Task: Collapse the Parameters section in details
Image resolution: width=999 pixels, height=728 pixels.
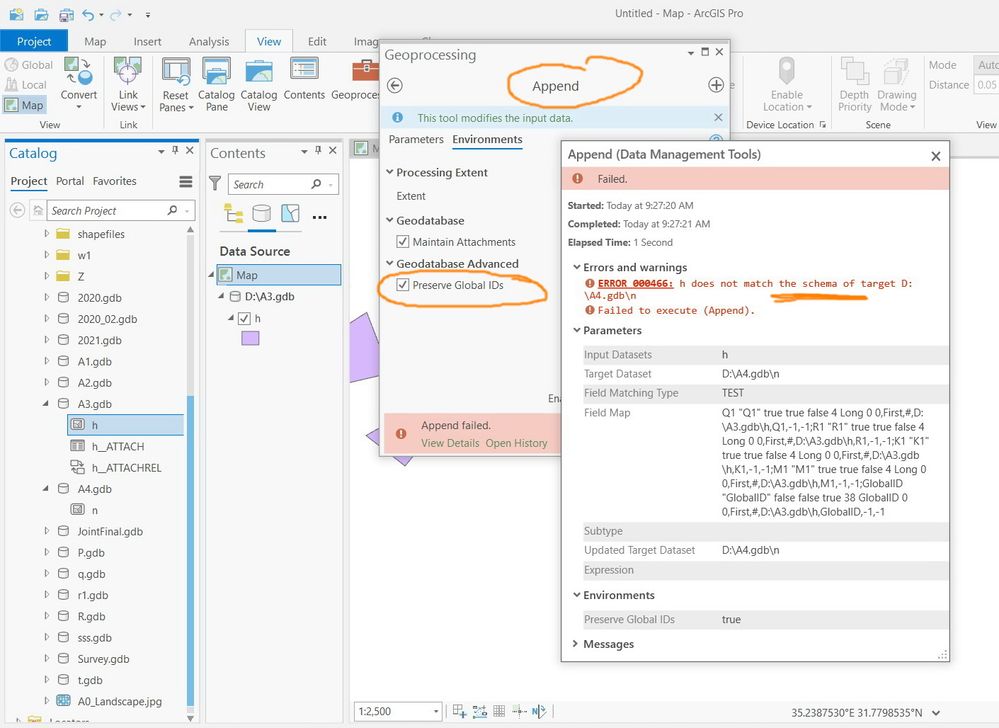Action: click(577, 330)
